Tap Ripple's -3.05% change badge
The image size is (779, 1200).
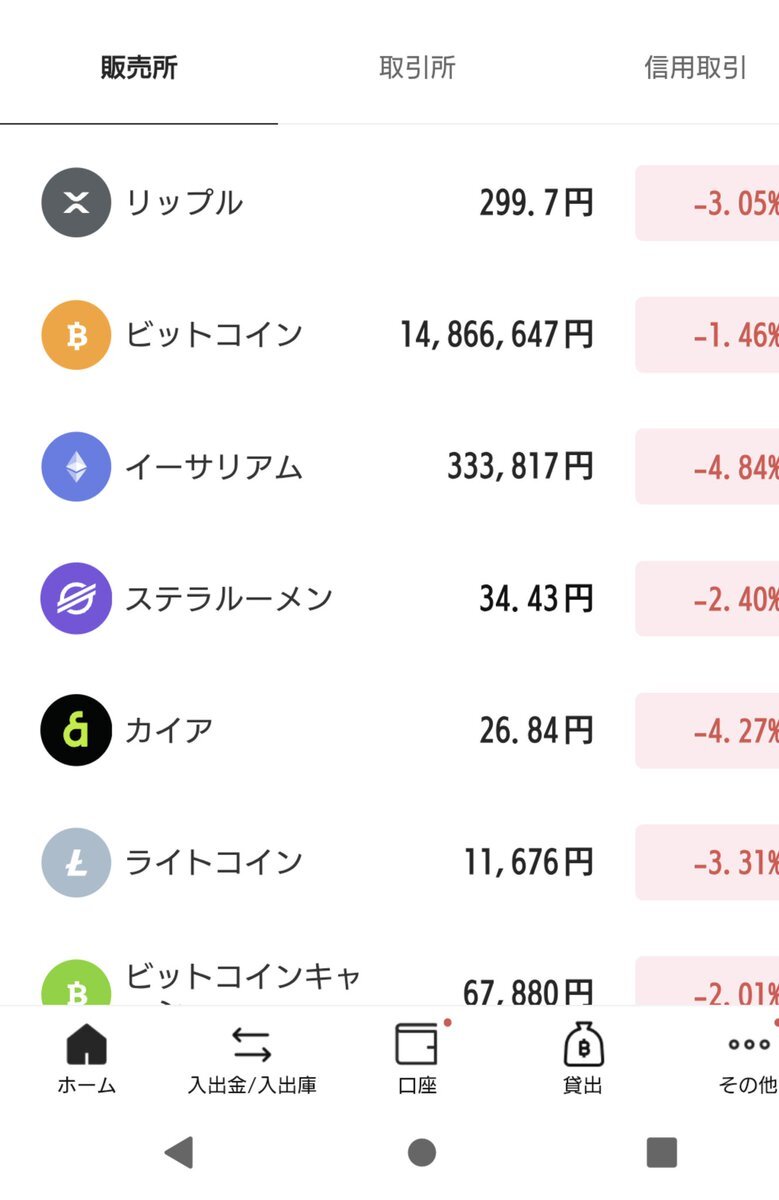pos(707,203)
